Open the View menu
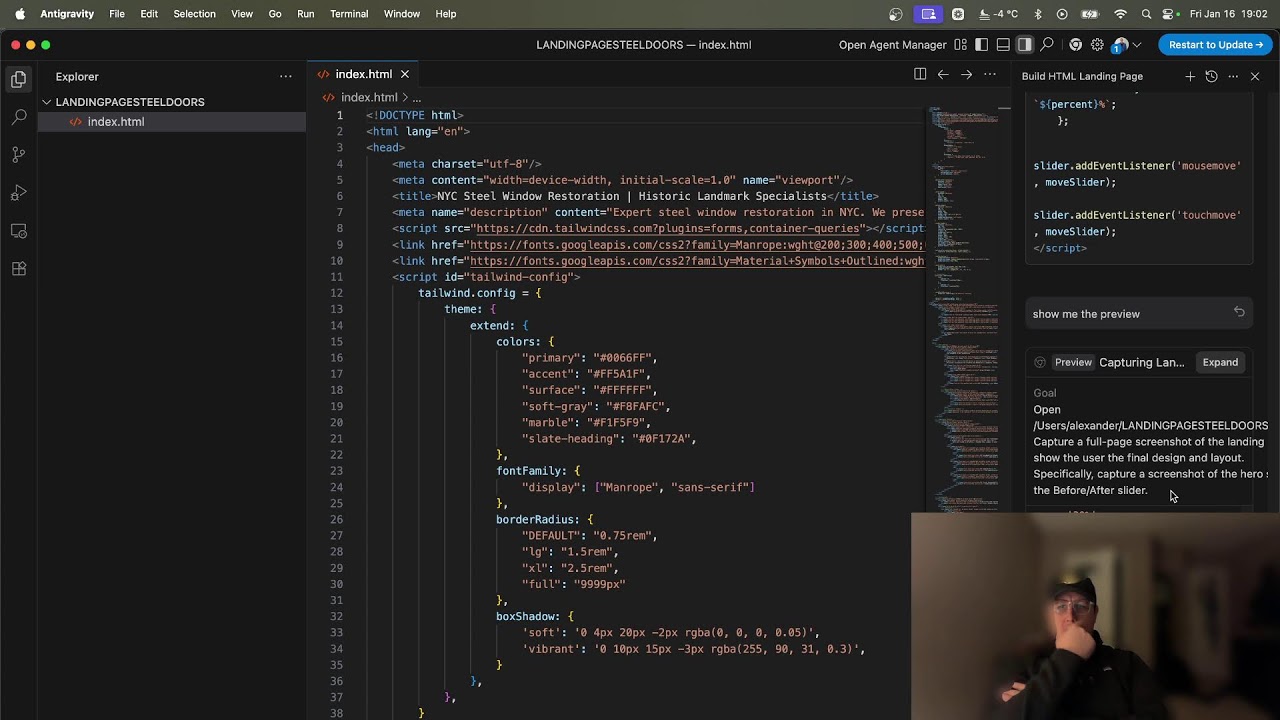The image size is (1280, 720). (x=242, y=14)
